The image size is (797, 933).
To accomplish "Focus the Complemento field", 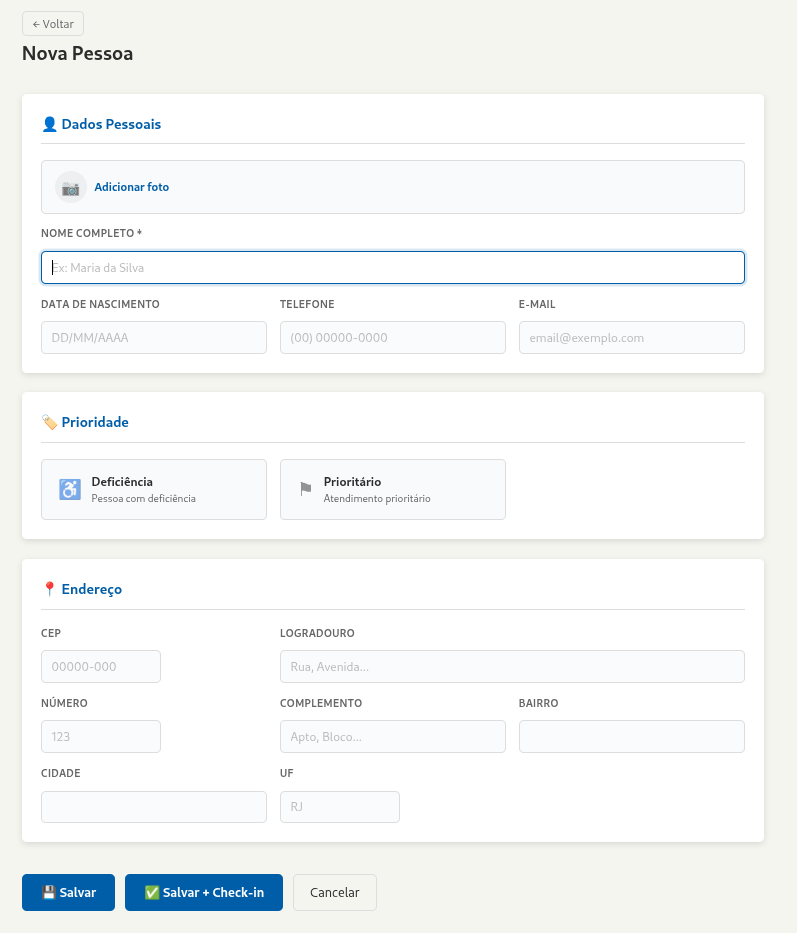I will click(393, 736).
